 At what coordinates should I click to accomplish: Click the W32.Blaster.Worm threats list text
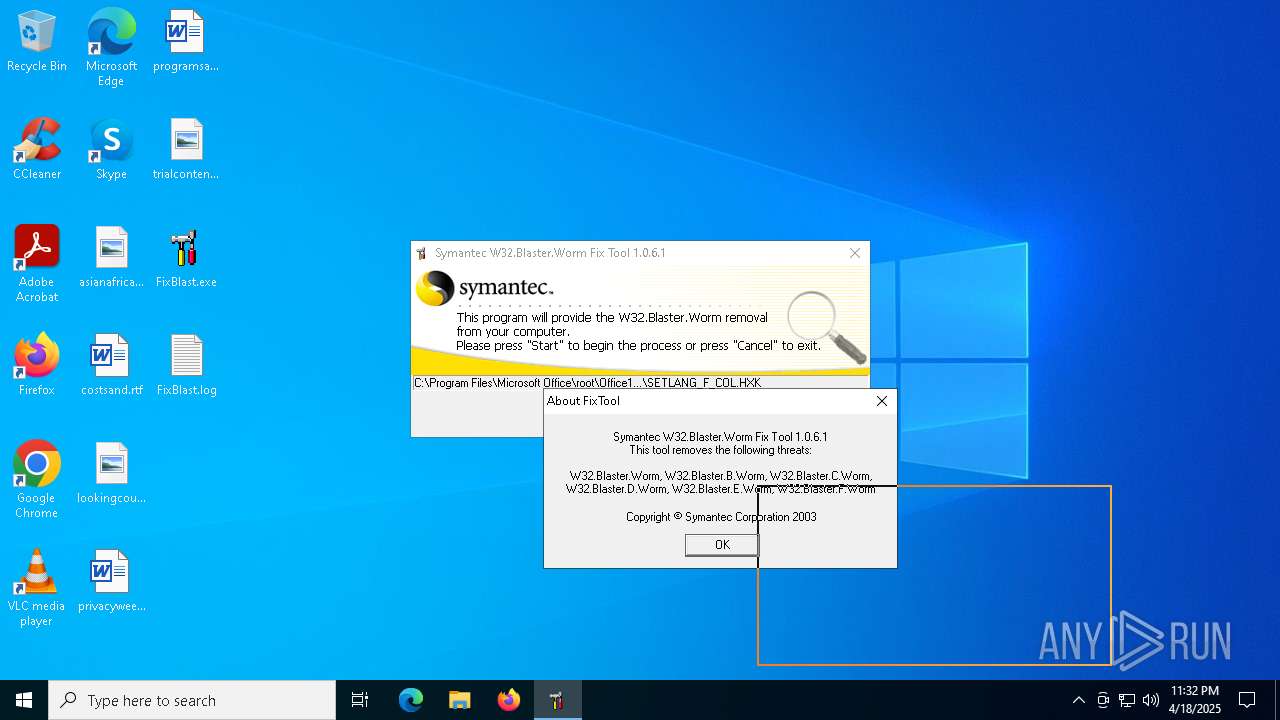720,482
